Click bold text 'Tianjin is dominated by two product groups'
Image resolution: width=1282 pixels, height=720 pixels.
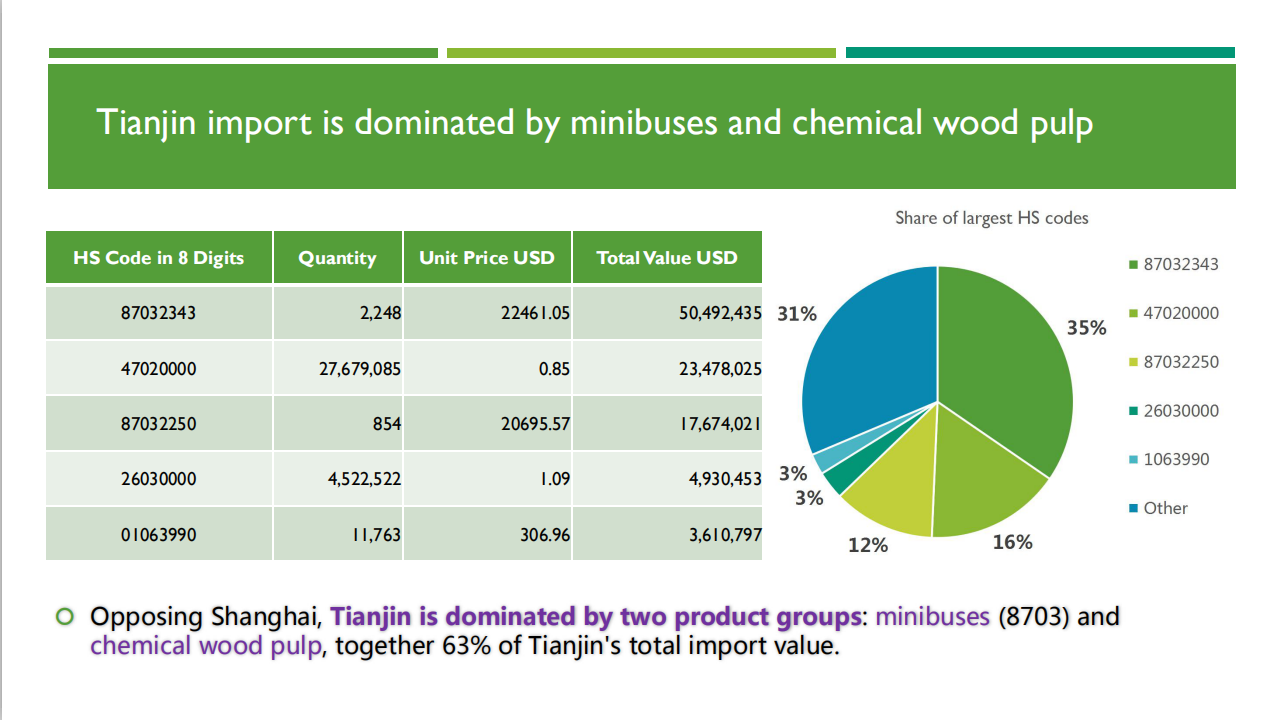click(x=596, y=616)
